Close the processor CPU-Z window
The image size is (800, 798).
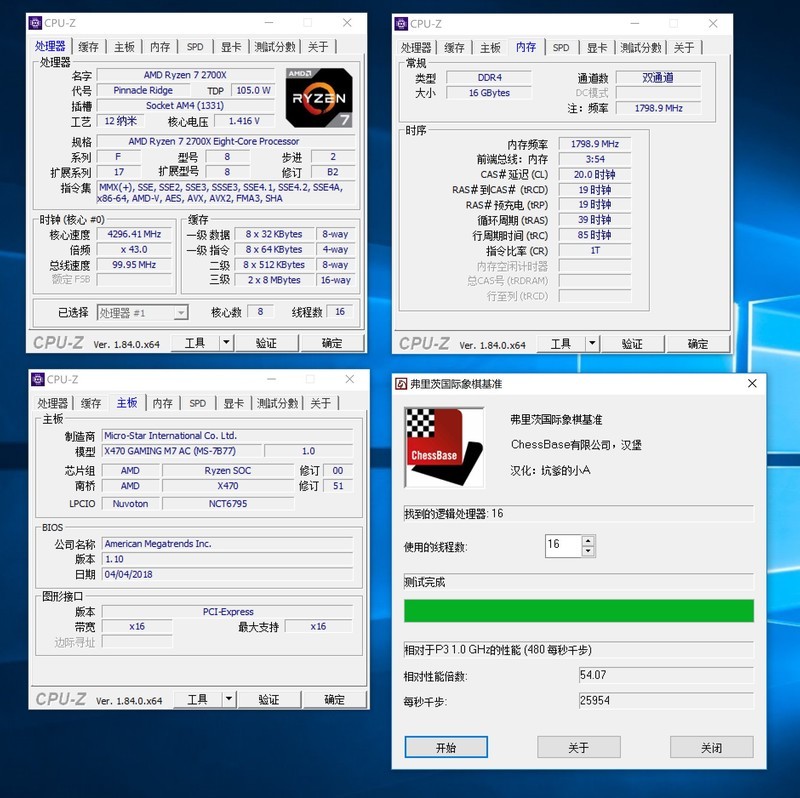pos(347,23)
